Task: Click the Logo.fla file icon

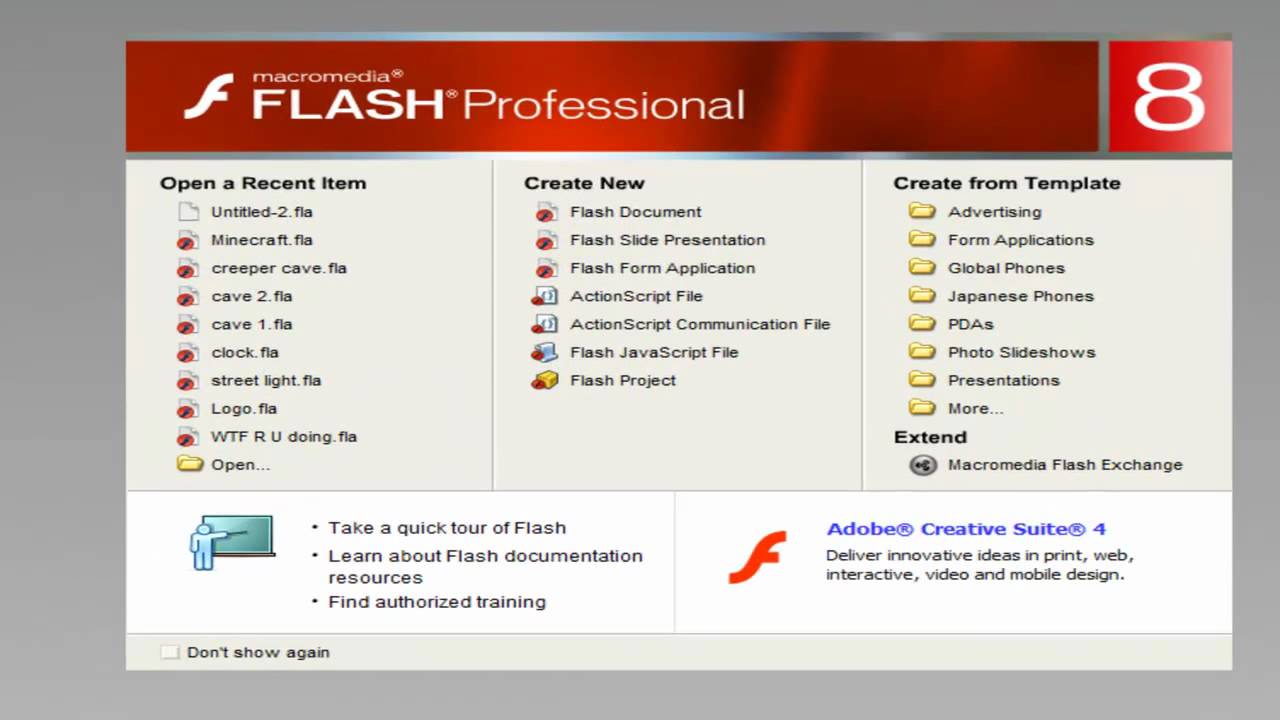Action: 189,408
